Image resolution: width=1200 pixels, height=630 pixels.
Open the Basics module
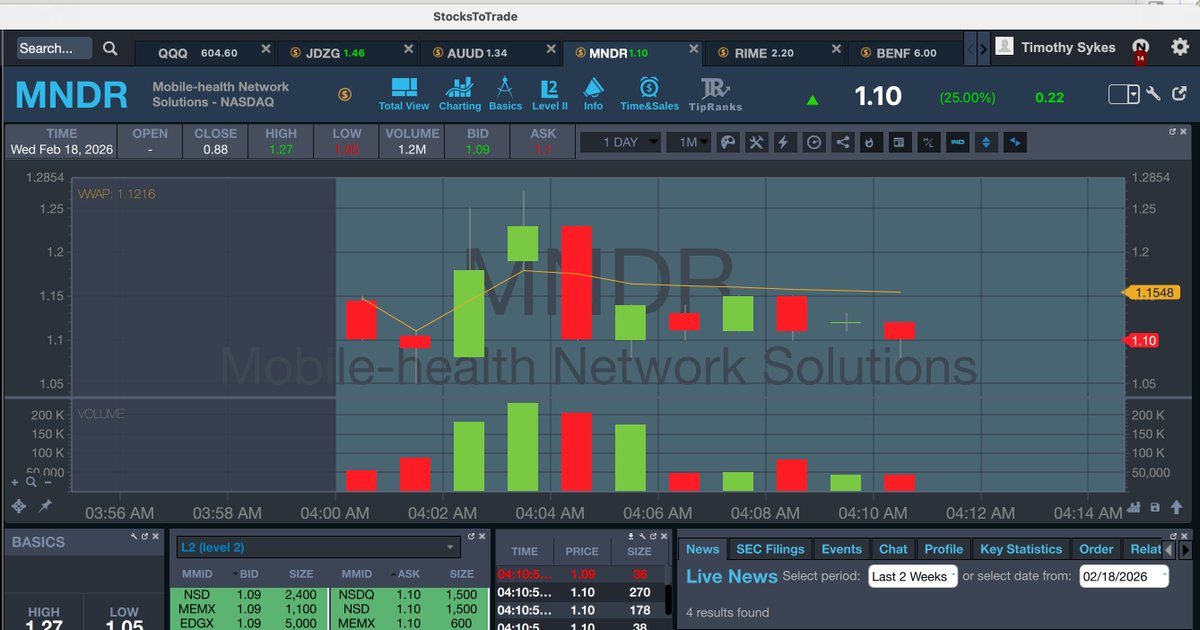point(505,94)
